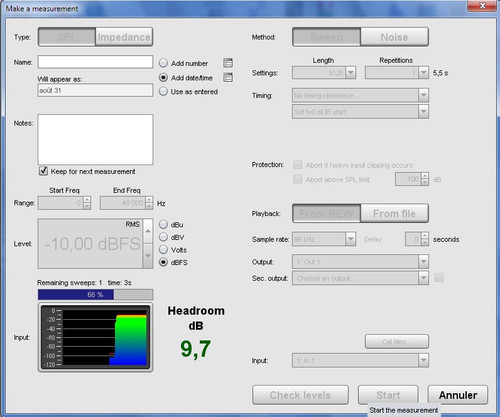500x417 pixels.
Task: Select the Impedance measurement type
Action: coord(124,37)
